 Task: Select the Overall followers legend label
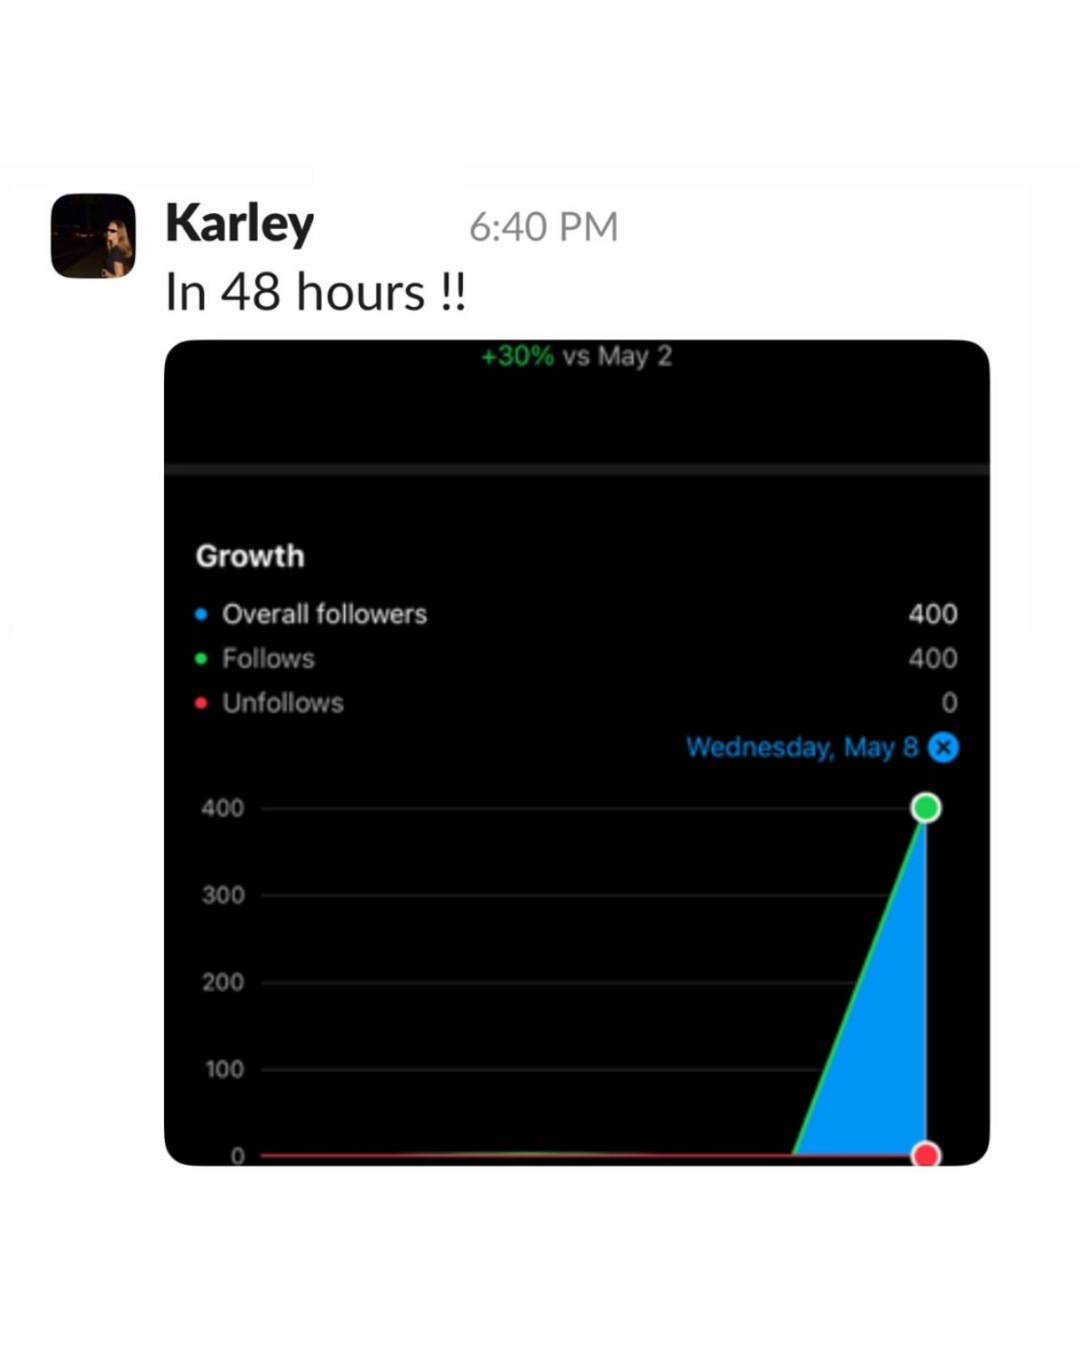(324, 614)
